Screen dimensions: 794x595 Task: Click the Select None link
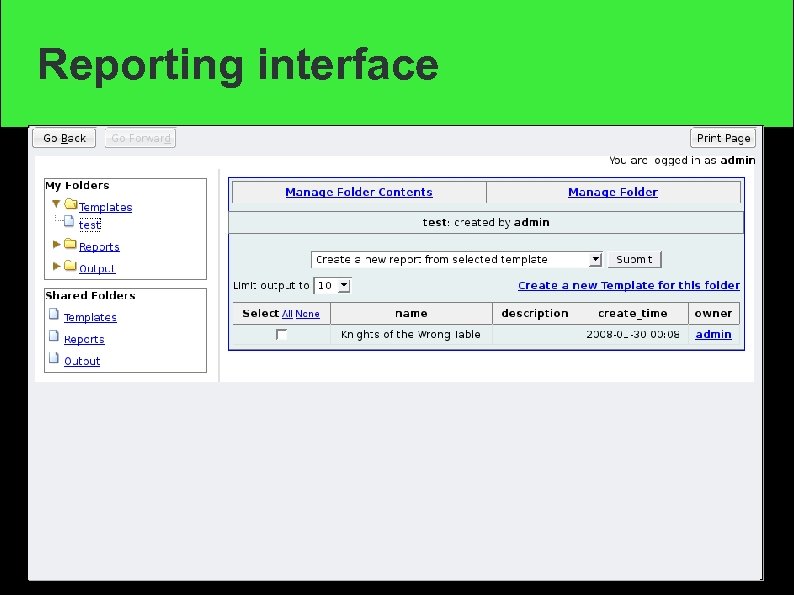click(307, 314)
